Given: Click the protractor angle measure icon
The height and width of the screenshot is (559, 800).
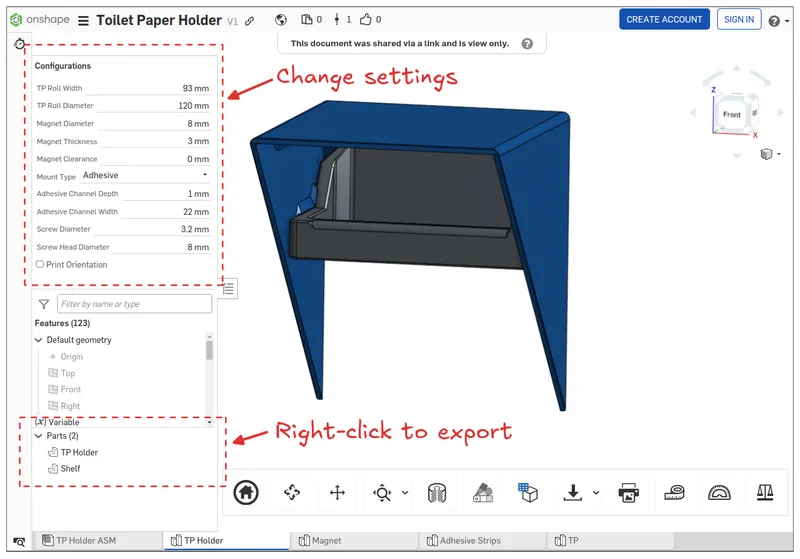Looking at the screenshot, I should [x=719, y=492].
